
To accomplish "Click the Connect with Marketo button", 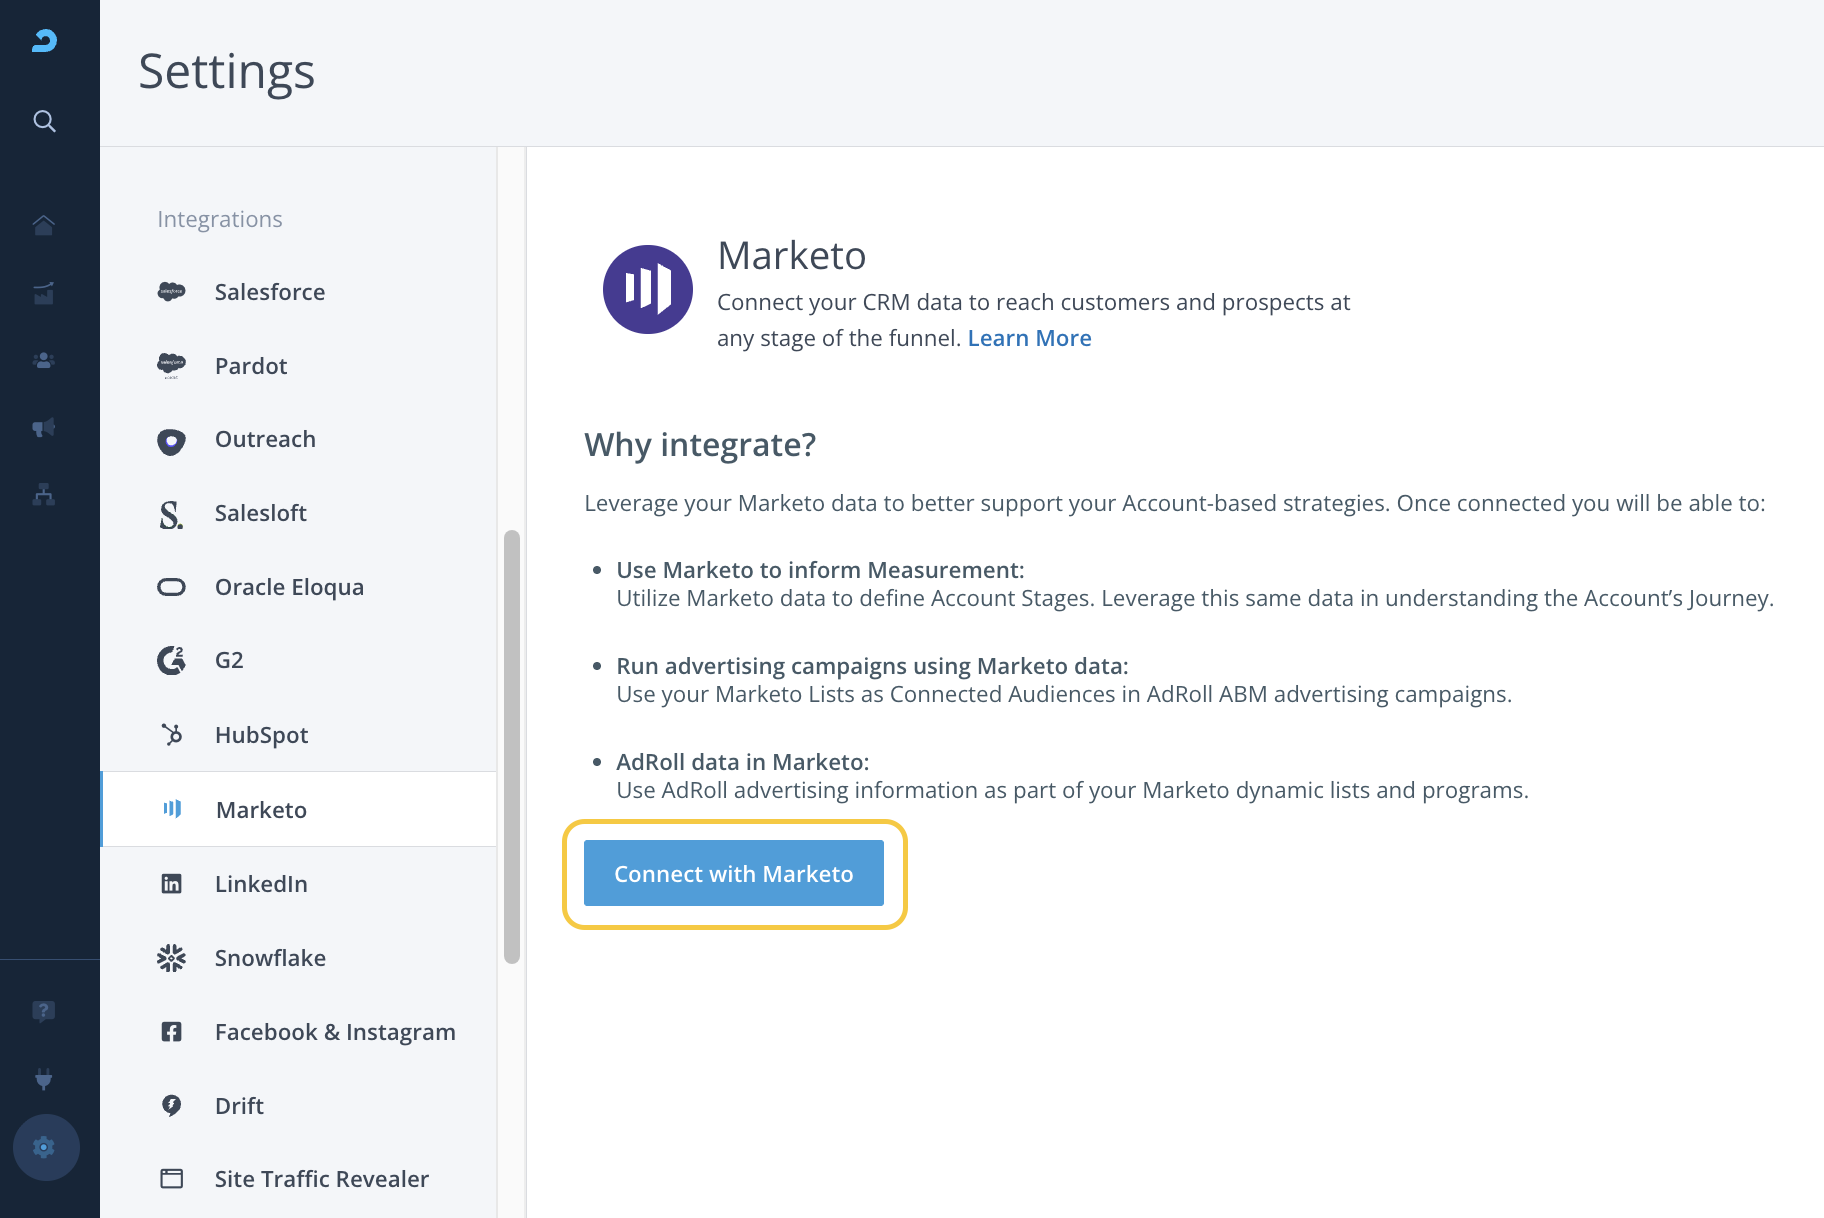I will point(734,873).
